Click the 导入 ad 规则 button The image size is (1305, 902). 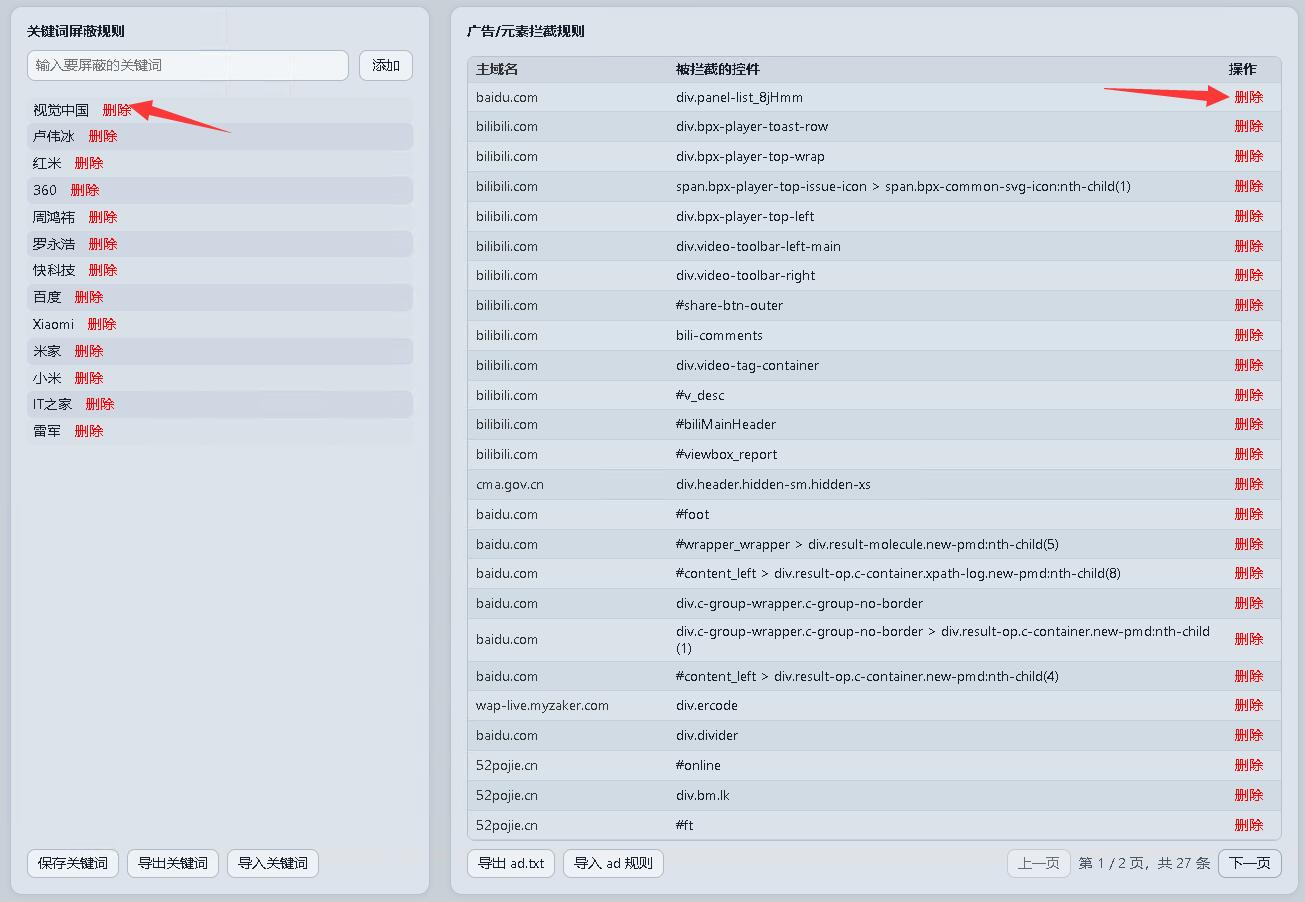pyautogui.click(x=613, y=863)
